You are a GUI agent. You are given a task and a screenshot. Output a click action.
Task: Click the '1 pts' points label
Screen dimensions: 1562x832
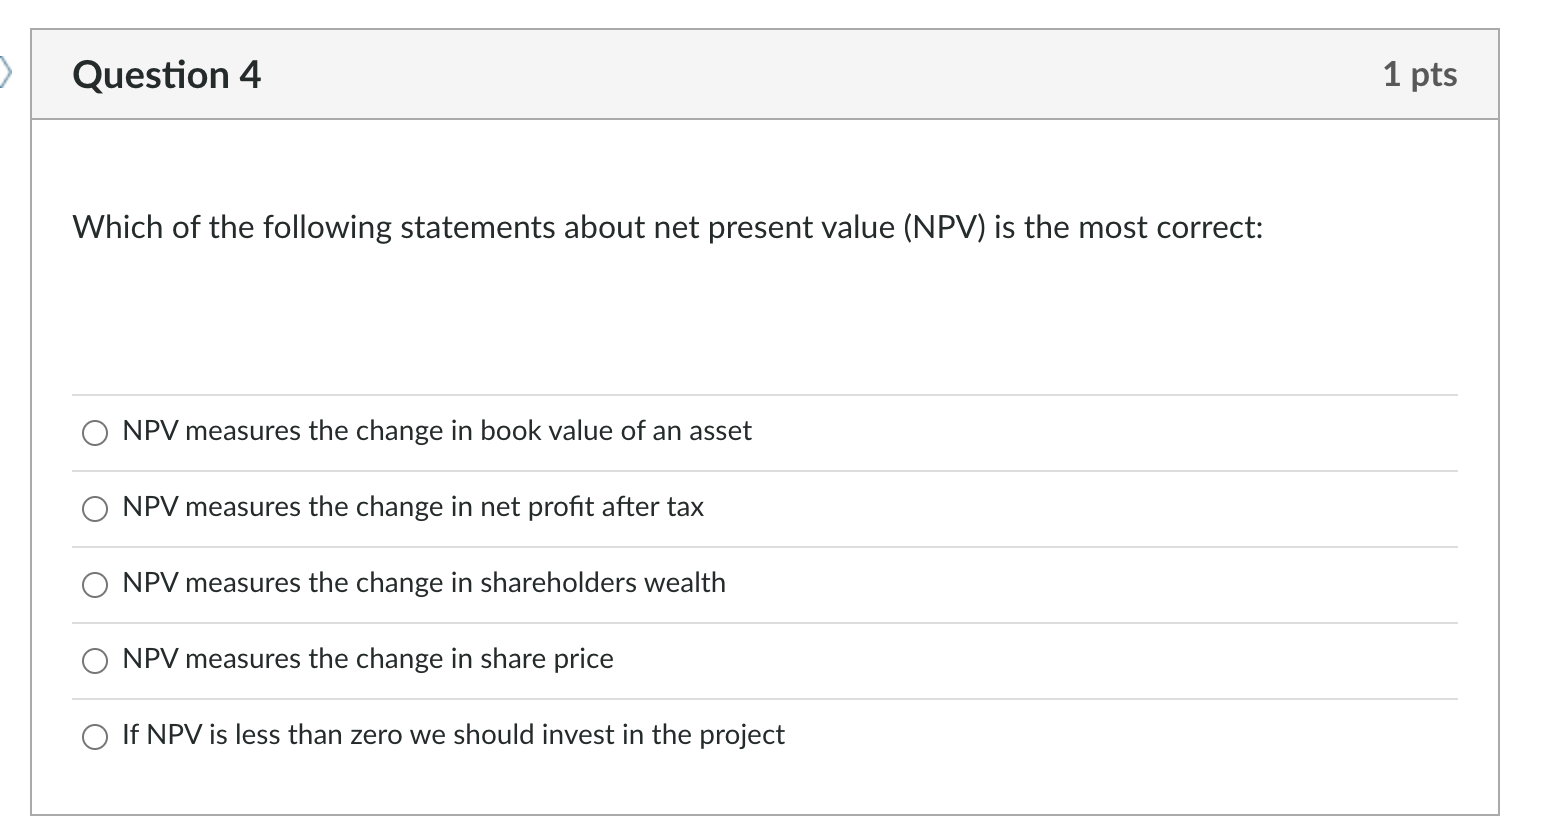point(1419,74)
